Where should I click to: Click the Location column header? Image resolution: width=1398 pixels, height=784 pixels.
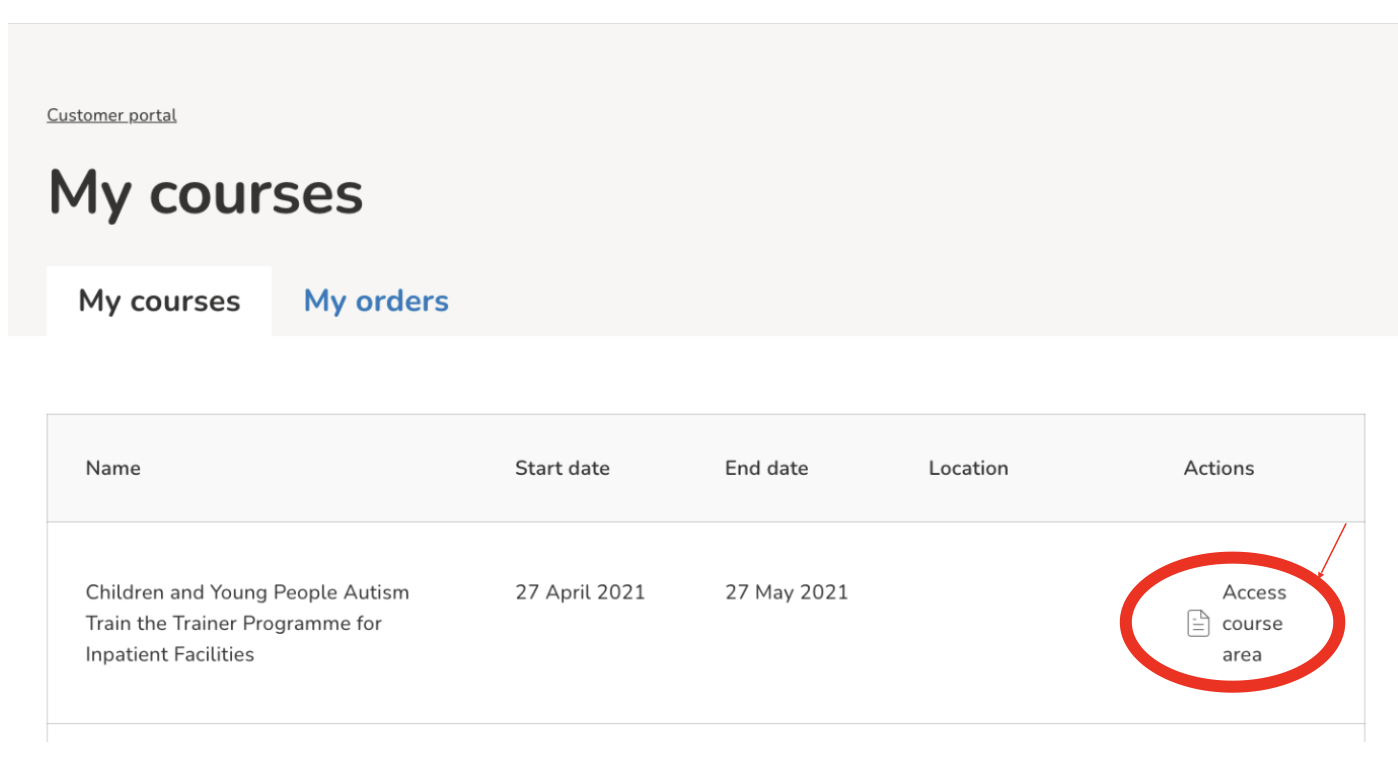(968, 468)
